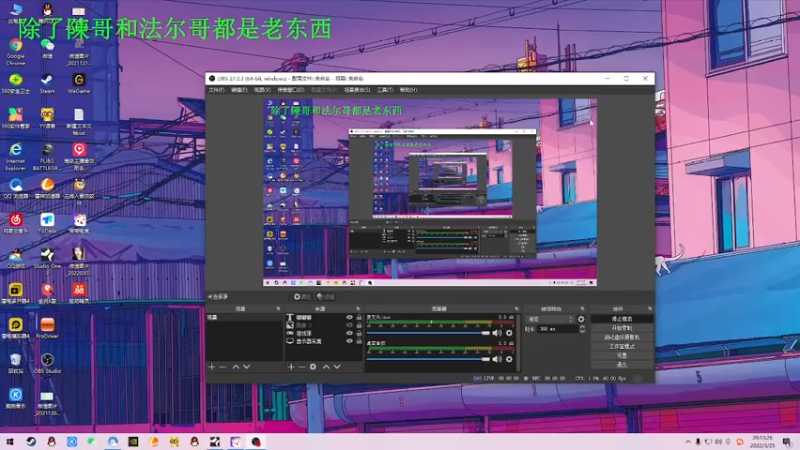The height and width of the screenshot is (450, 800).
Task: Open source properties gear in Sources panel toolbar
Action: pos(313,367)
